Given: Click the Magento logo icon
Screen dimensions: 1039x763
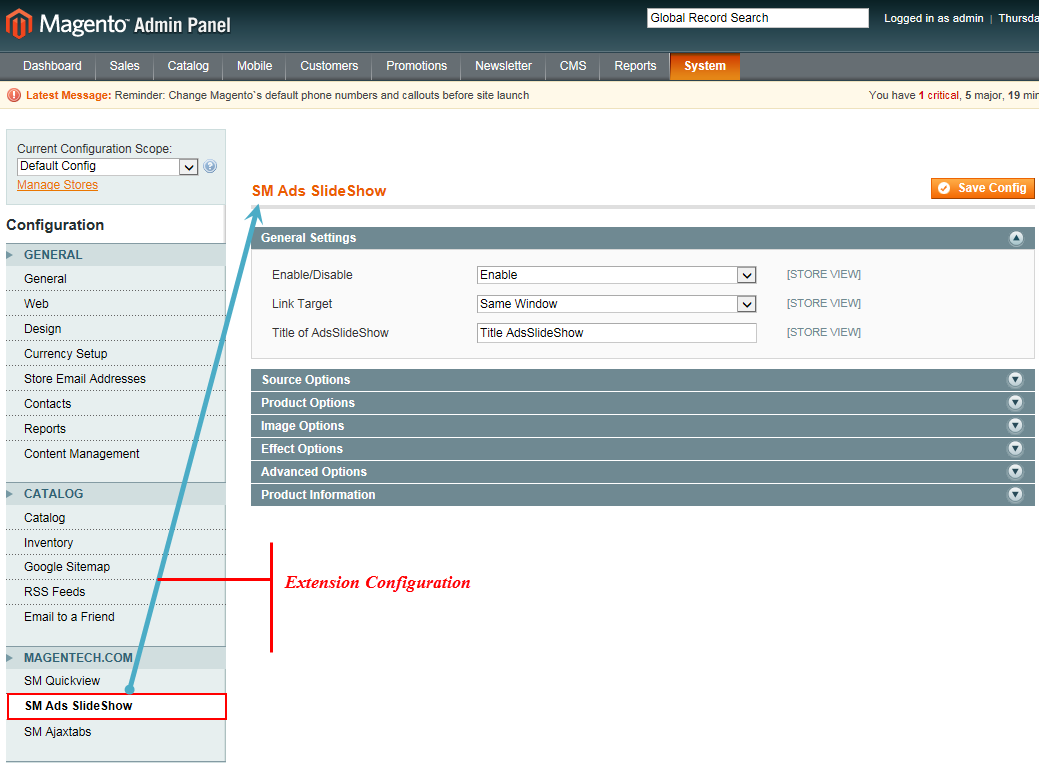Looking at the screenshot, I should 19,24.
